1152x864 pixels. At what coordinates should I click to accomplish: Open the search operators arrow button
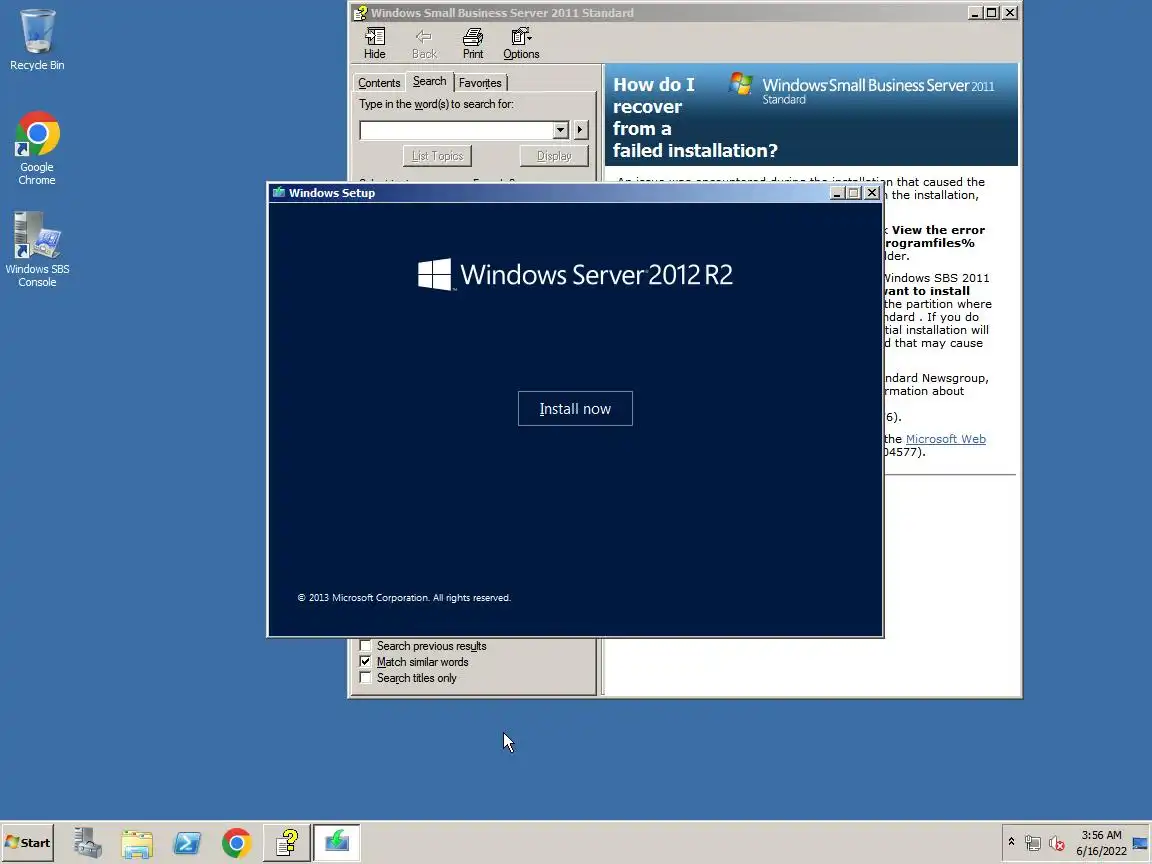(x=580, y=130)
